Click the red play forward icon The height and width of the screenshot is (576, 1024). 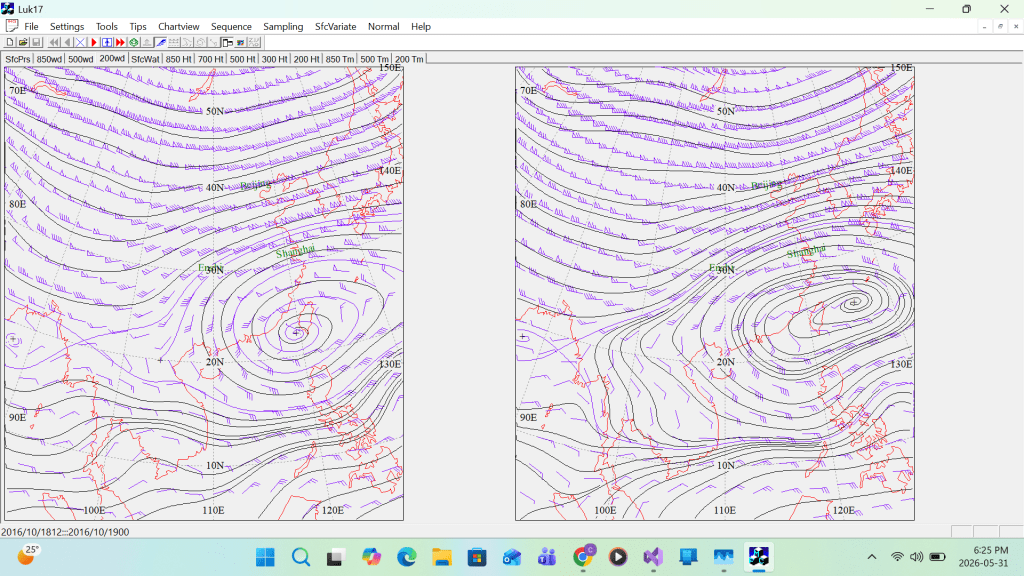pyautogui.click(x=94, y=42)
